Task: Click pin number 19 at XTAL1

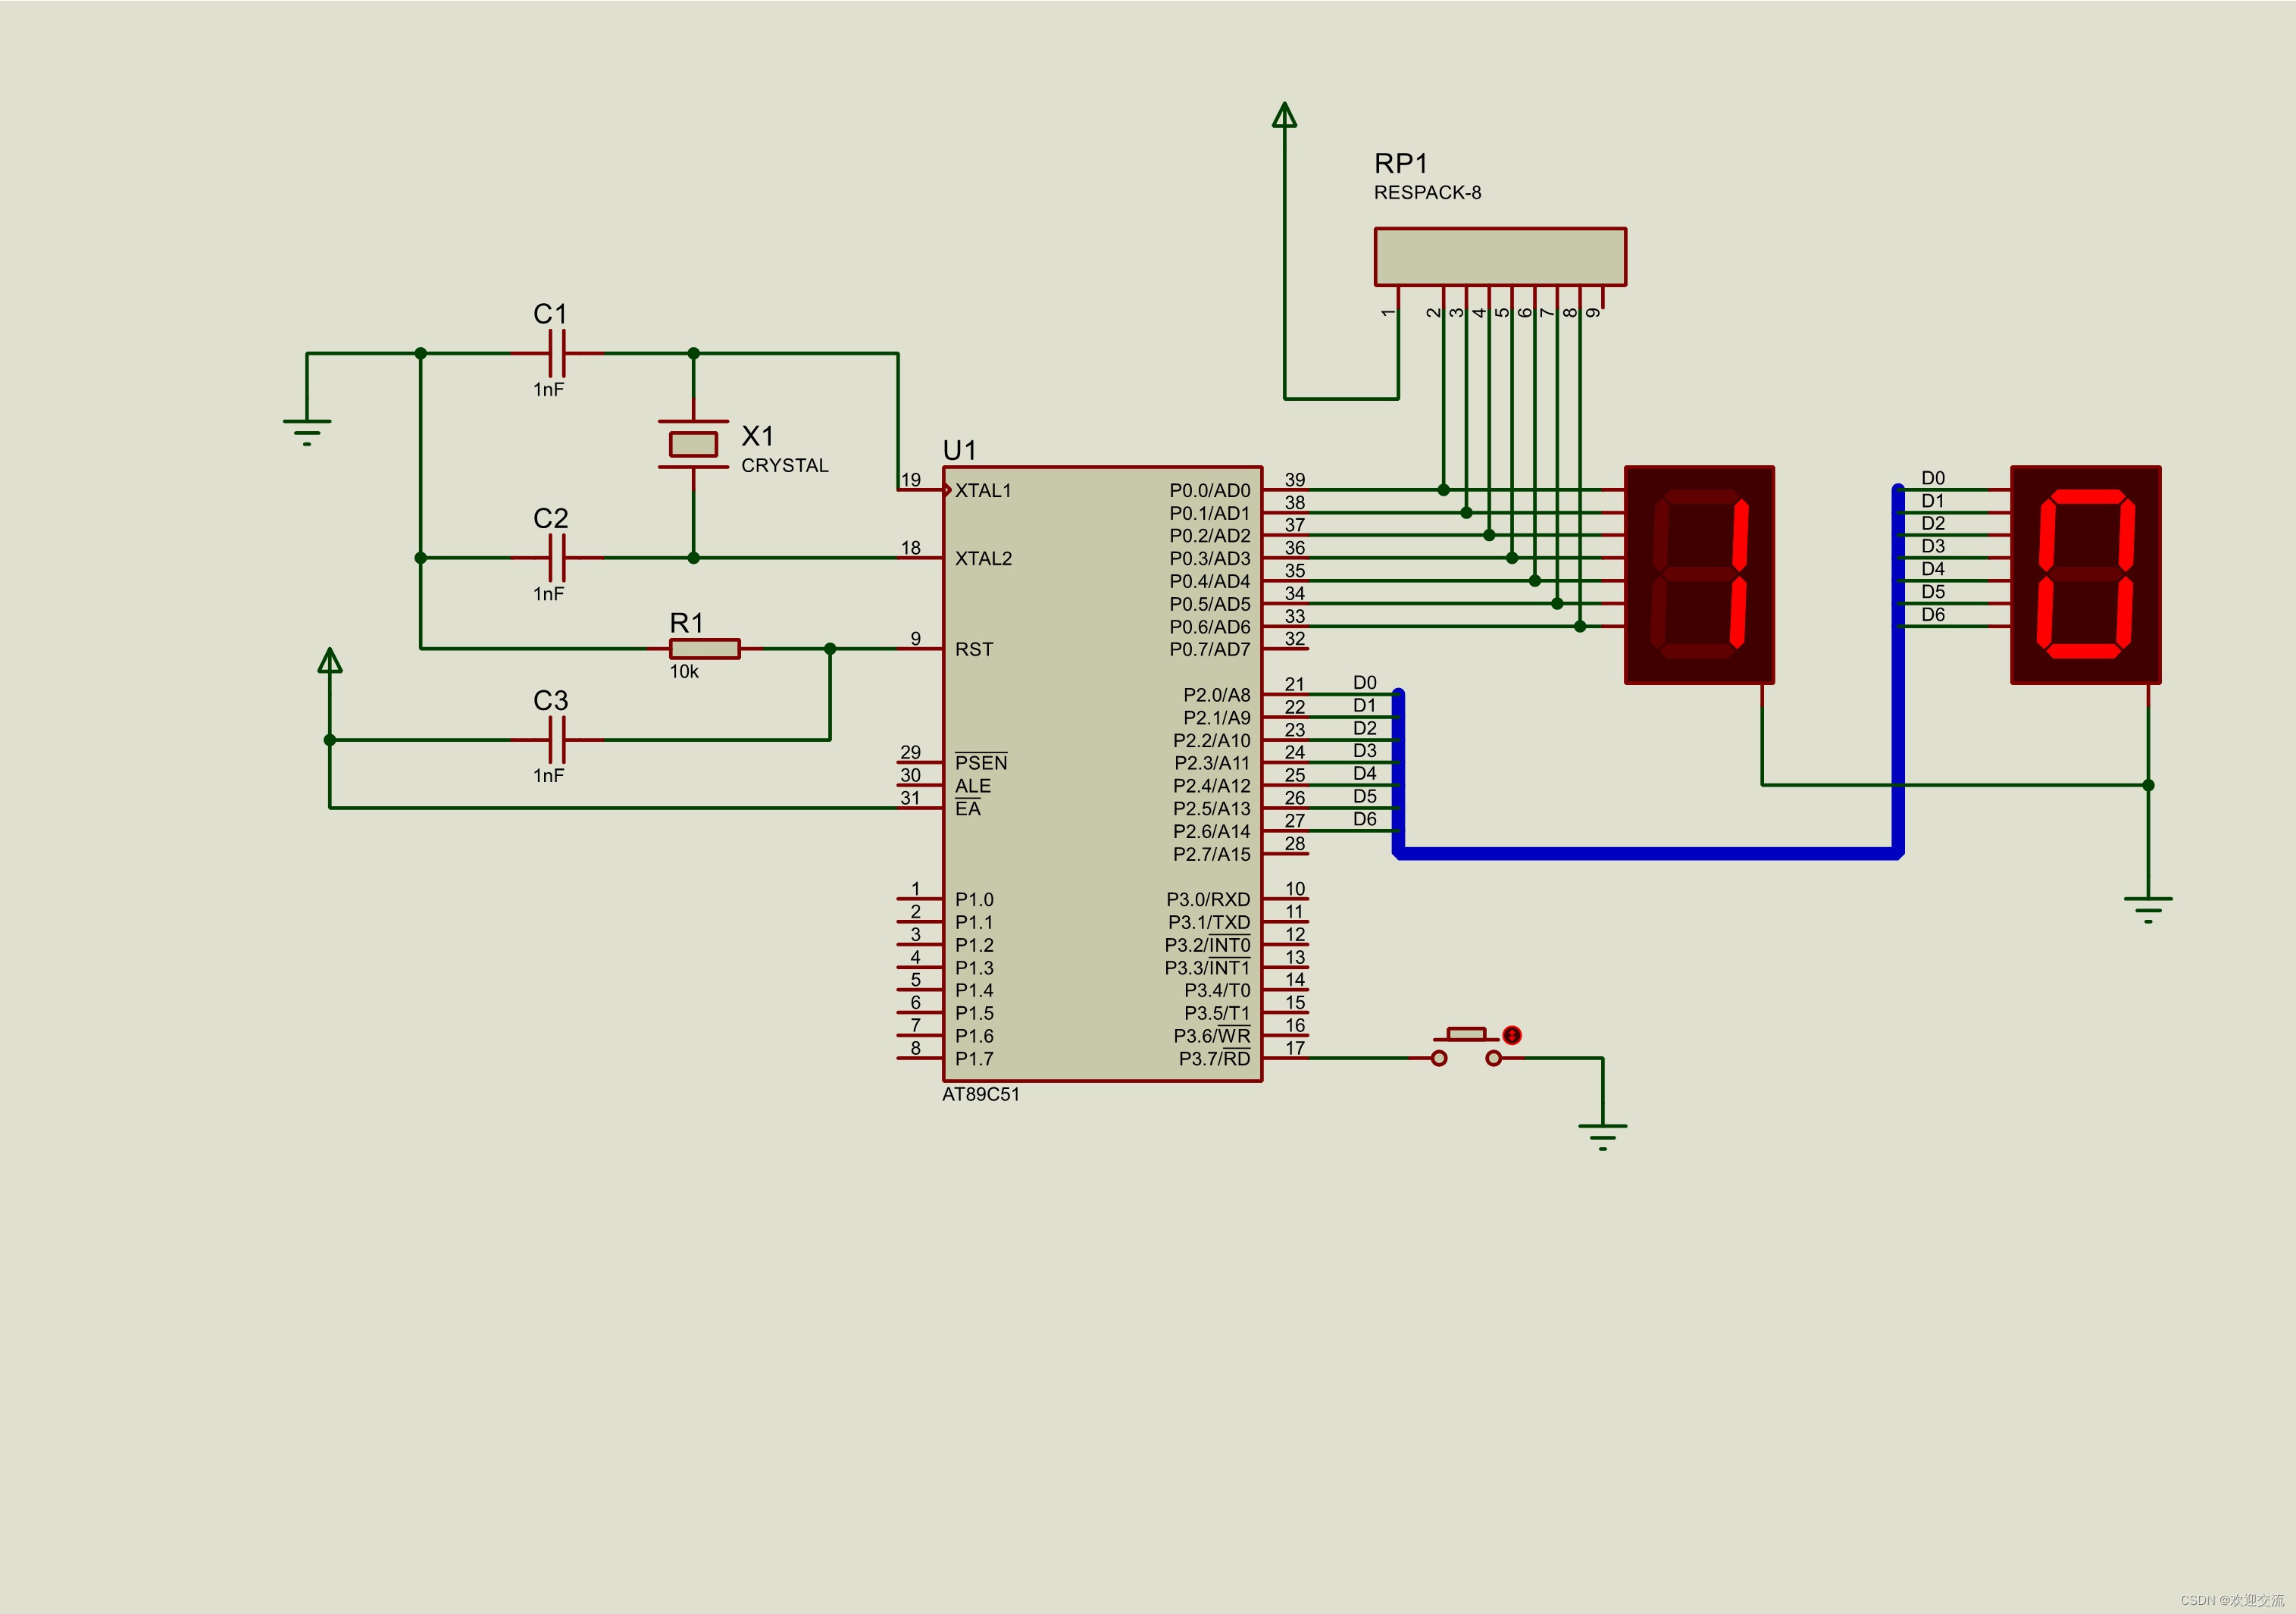Action: coord(911,480)
